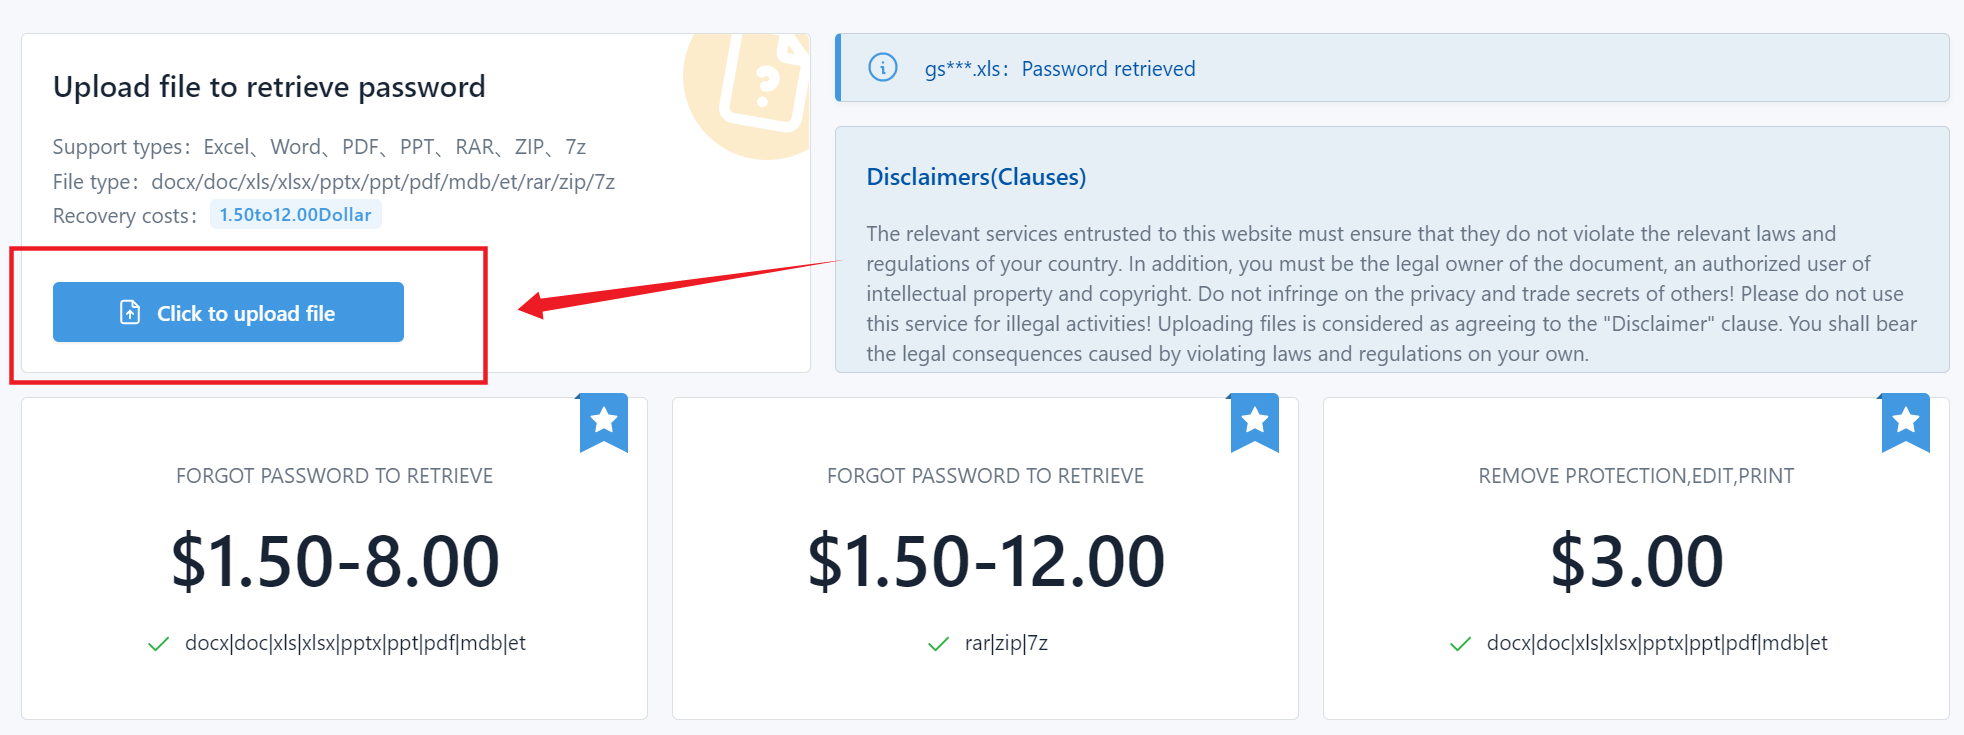The image size is (1964, 735).
Task: Click the 'REMOVE PROTECTION,EDIT,PRINT' card title
Action: 1636,476
